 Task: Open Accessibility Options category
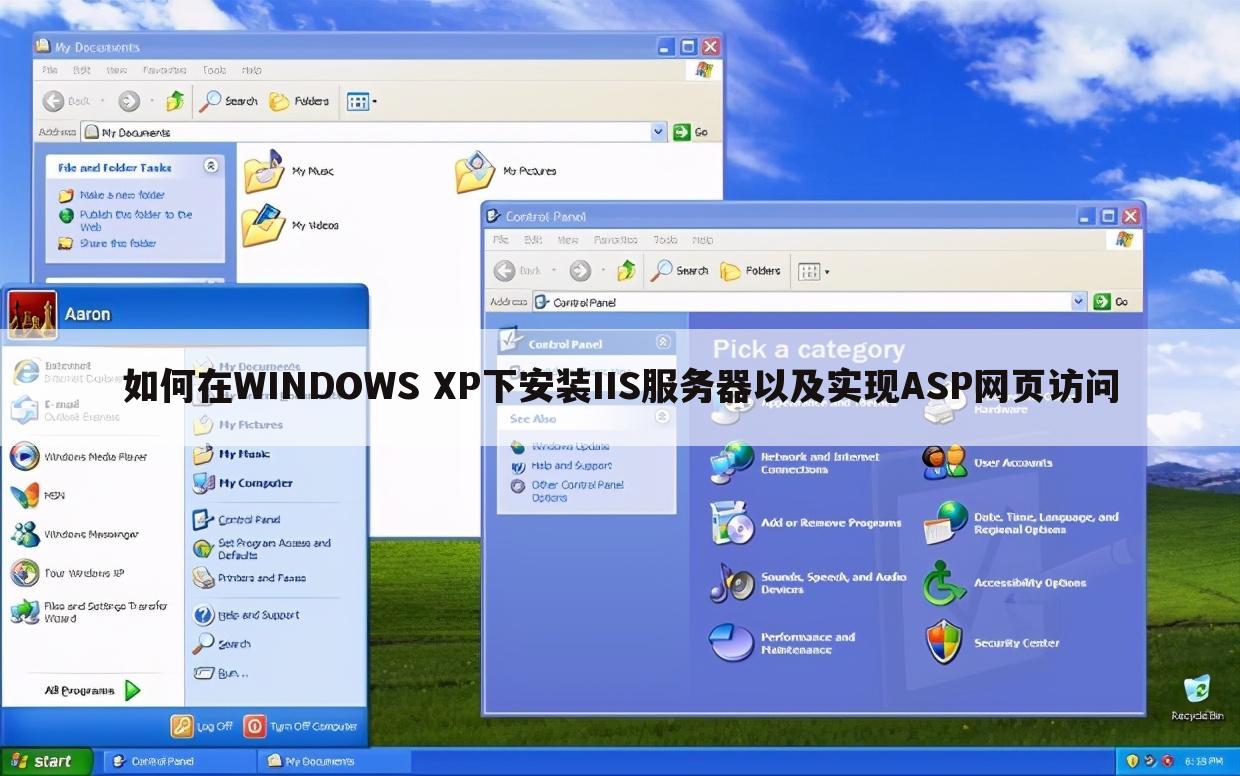coord(1004,582)
